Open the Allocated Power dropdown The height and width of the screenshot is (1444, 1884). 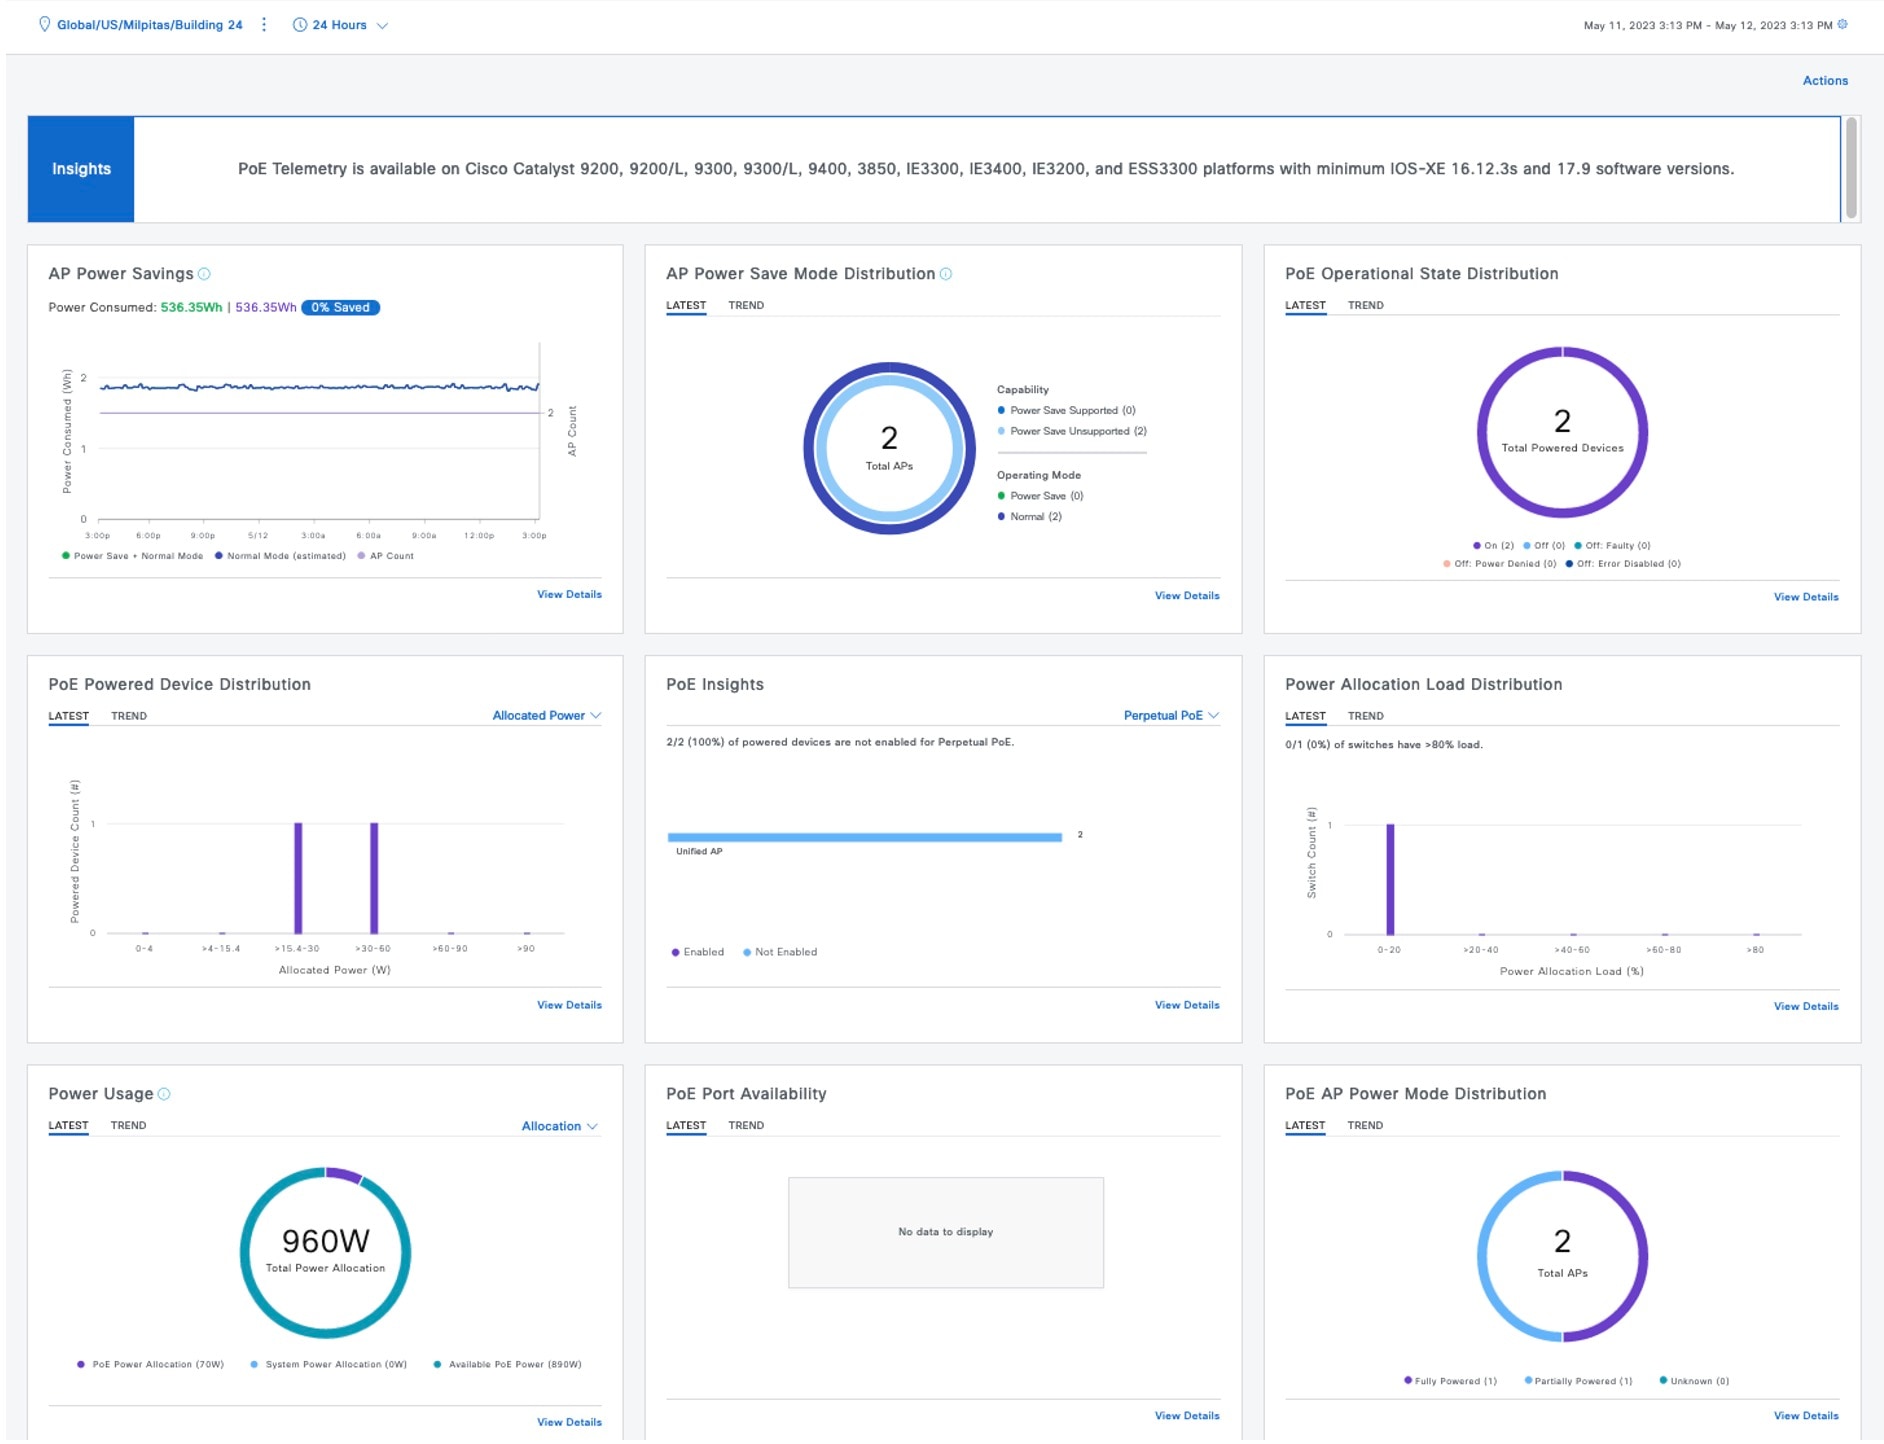coord(547,716)
